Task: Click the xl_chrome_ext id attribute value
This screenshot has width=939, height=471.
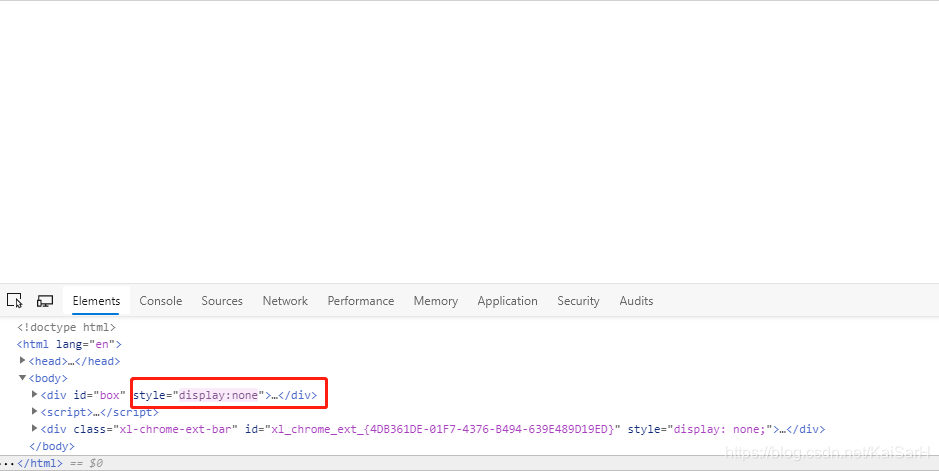Action: click(443, 429)
